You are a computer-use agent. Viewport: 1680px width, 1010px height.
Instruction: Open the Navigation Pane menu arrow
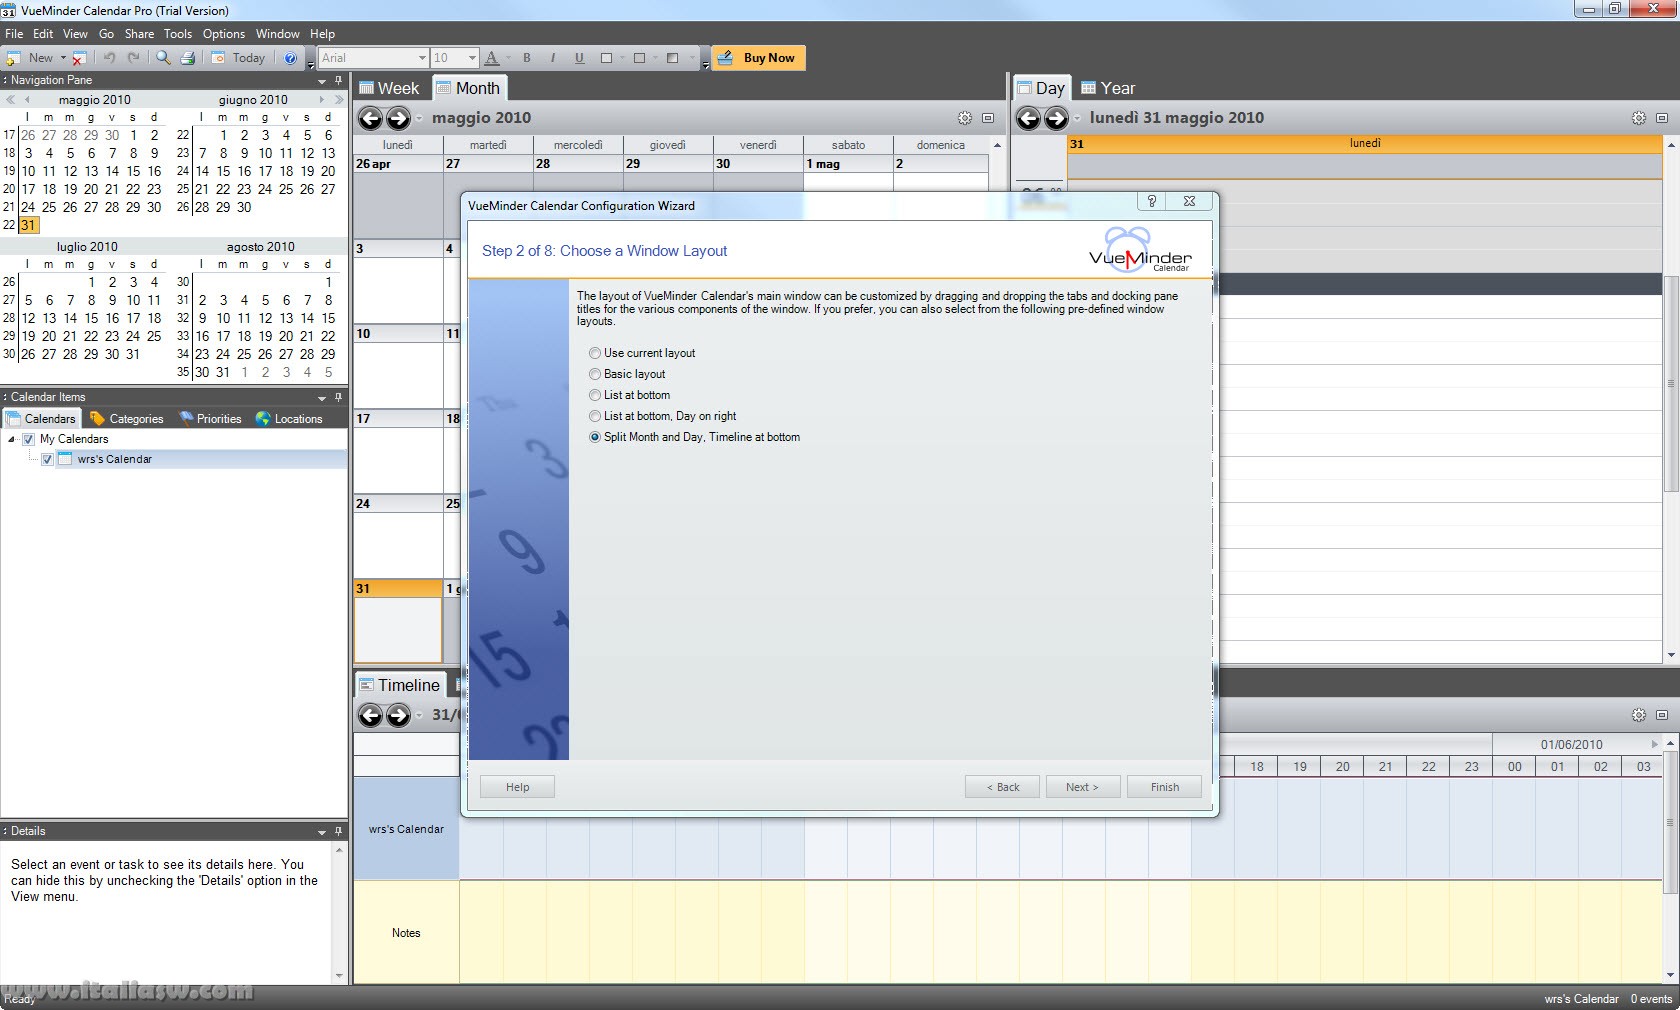pyautogui.click(x=322, y=80)
